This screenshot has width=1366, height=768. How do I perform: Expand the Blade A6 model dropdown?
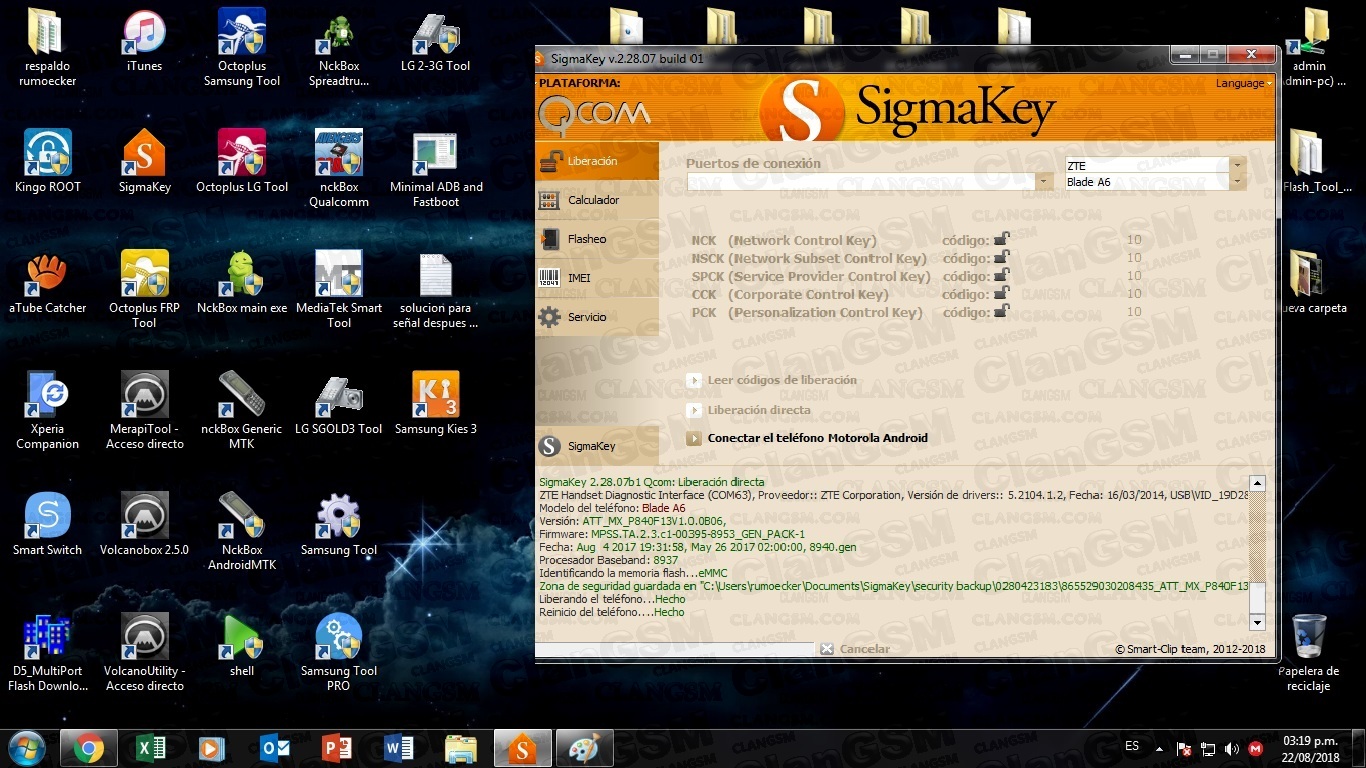[x=1238, y=182]
